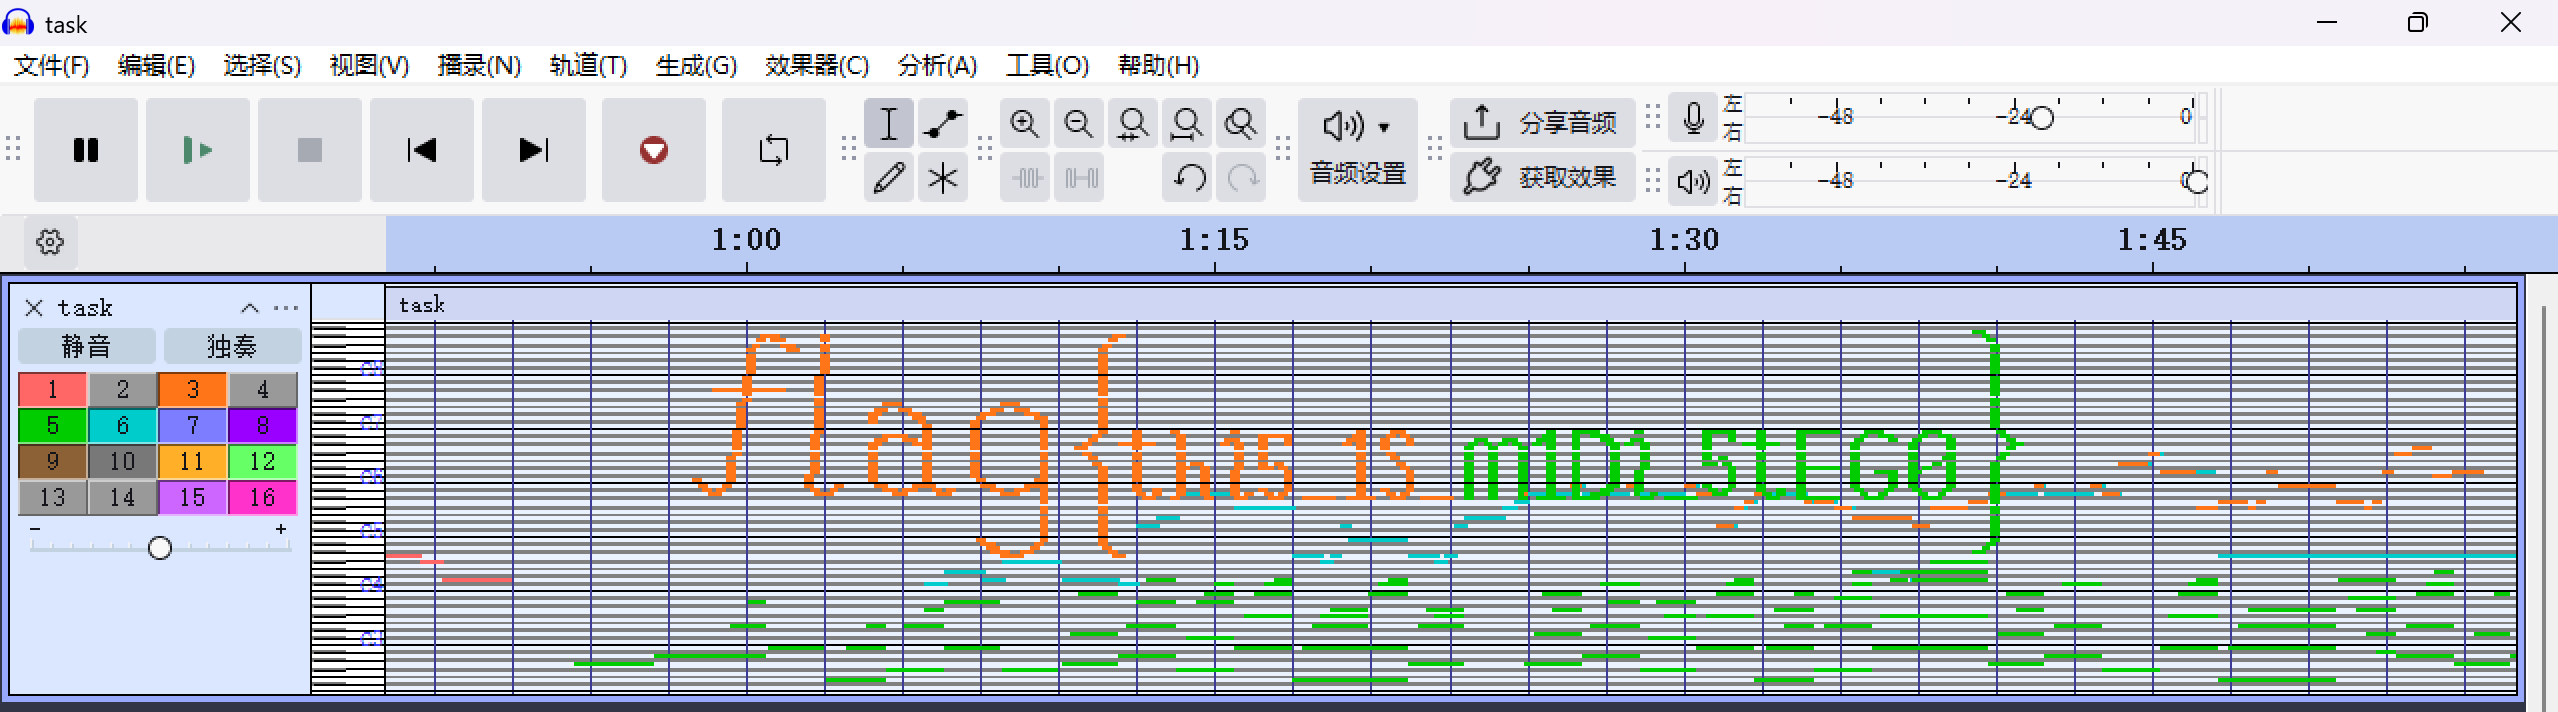Viewport: 2558px width, 712px height.
Task: Click the 分享音频 button
Action: point(1542,123)
